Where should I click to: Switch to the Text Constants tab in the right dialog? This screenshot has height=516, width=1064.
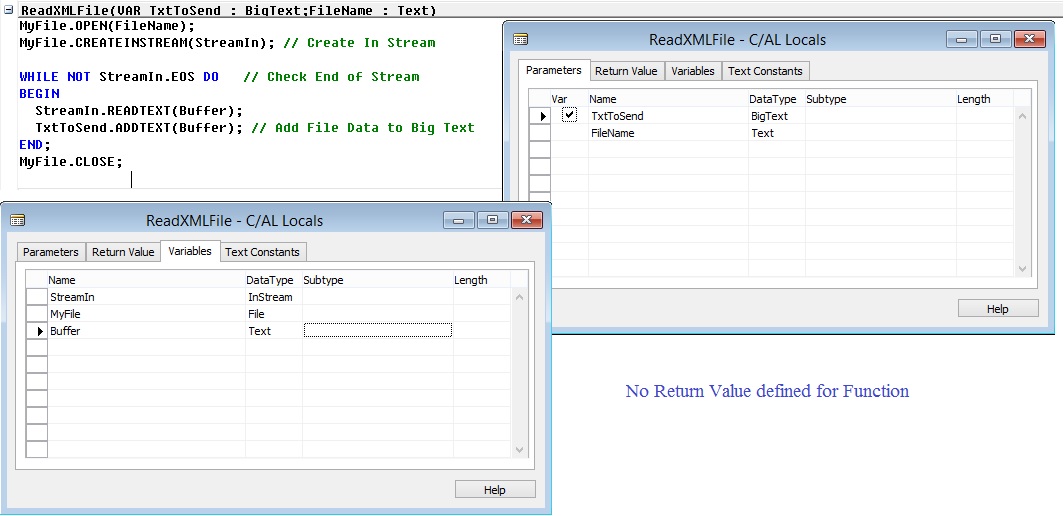coord(765,71)
